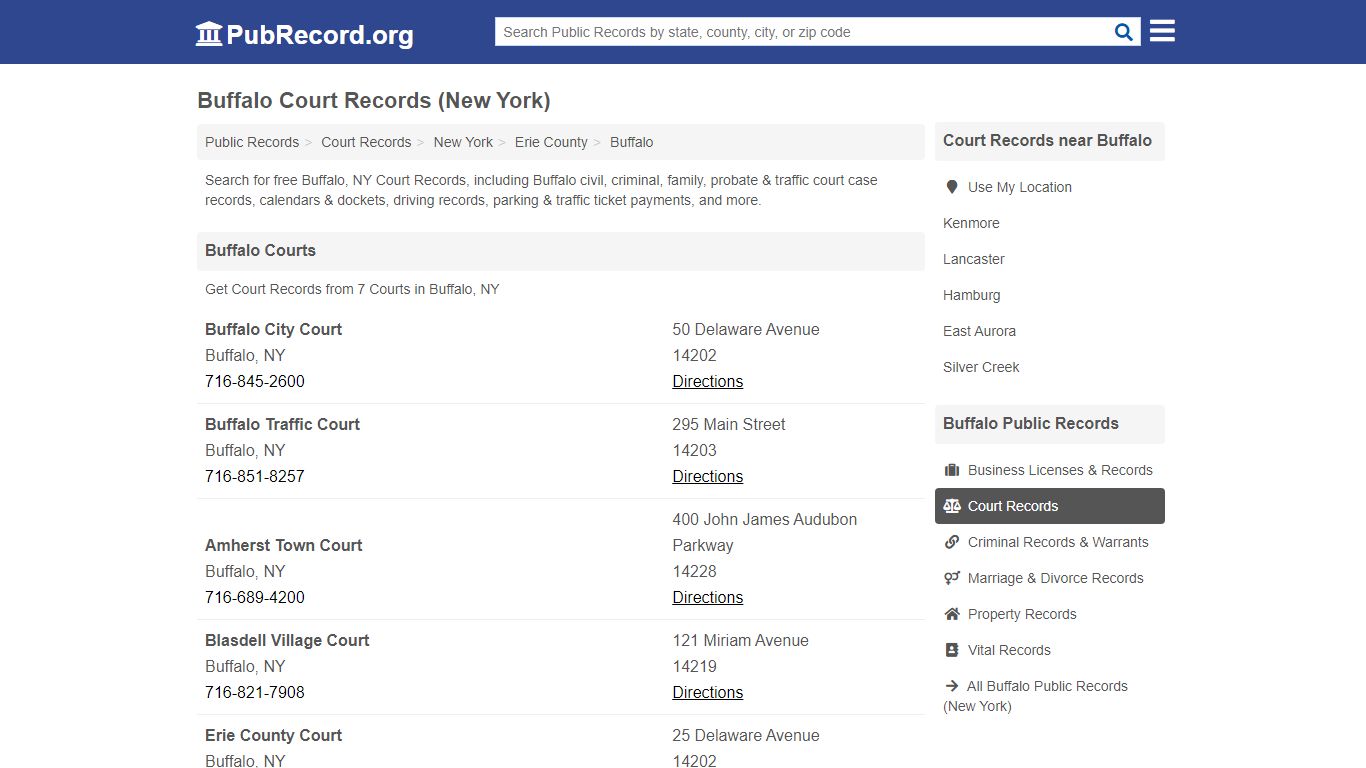1366x768 pixels.
Task: Open the Amherst Town Court listing
Action: 283,545
